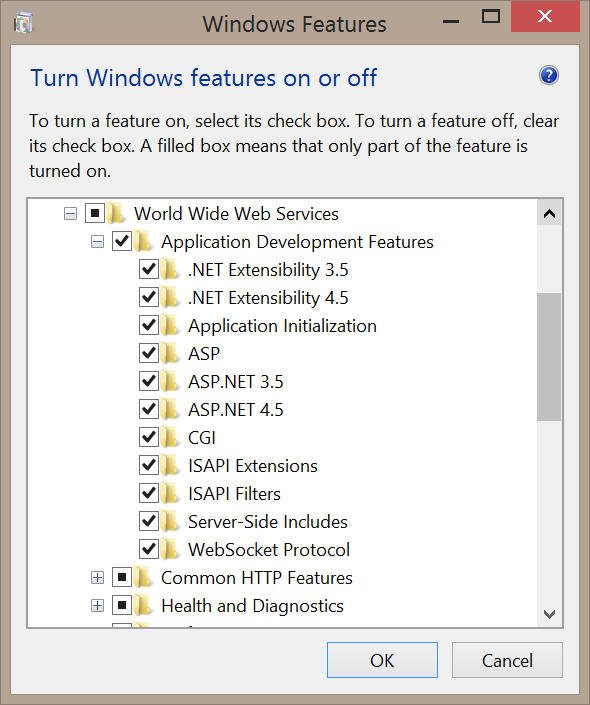Dismiss the dialog with Cancel
The height and width of the screenshot is (705, 590).
point(507,660)
